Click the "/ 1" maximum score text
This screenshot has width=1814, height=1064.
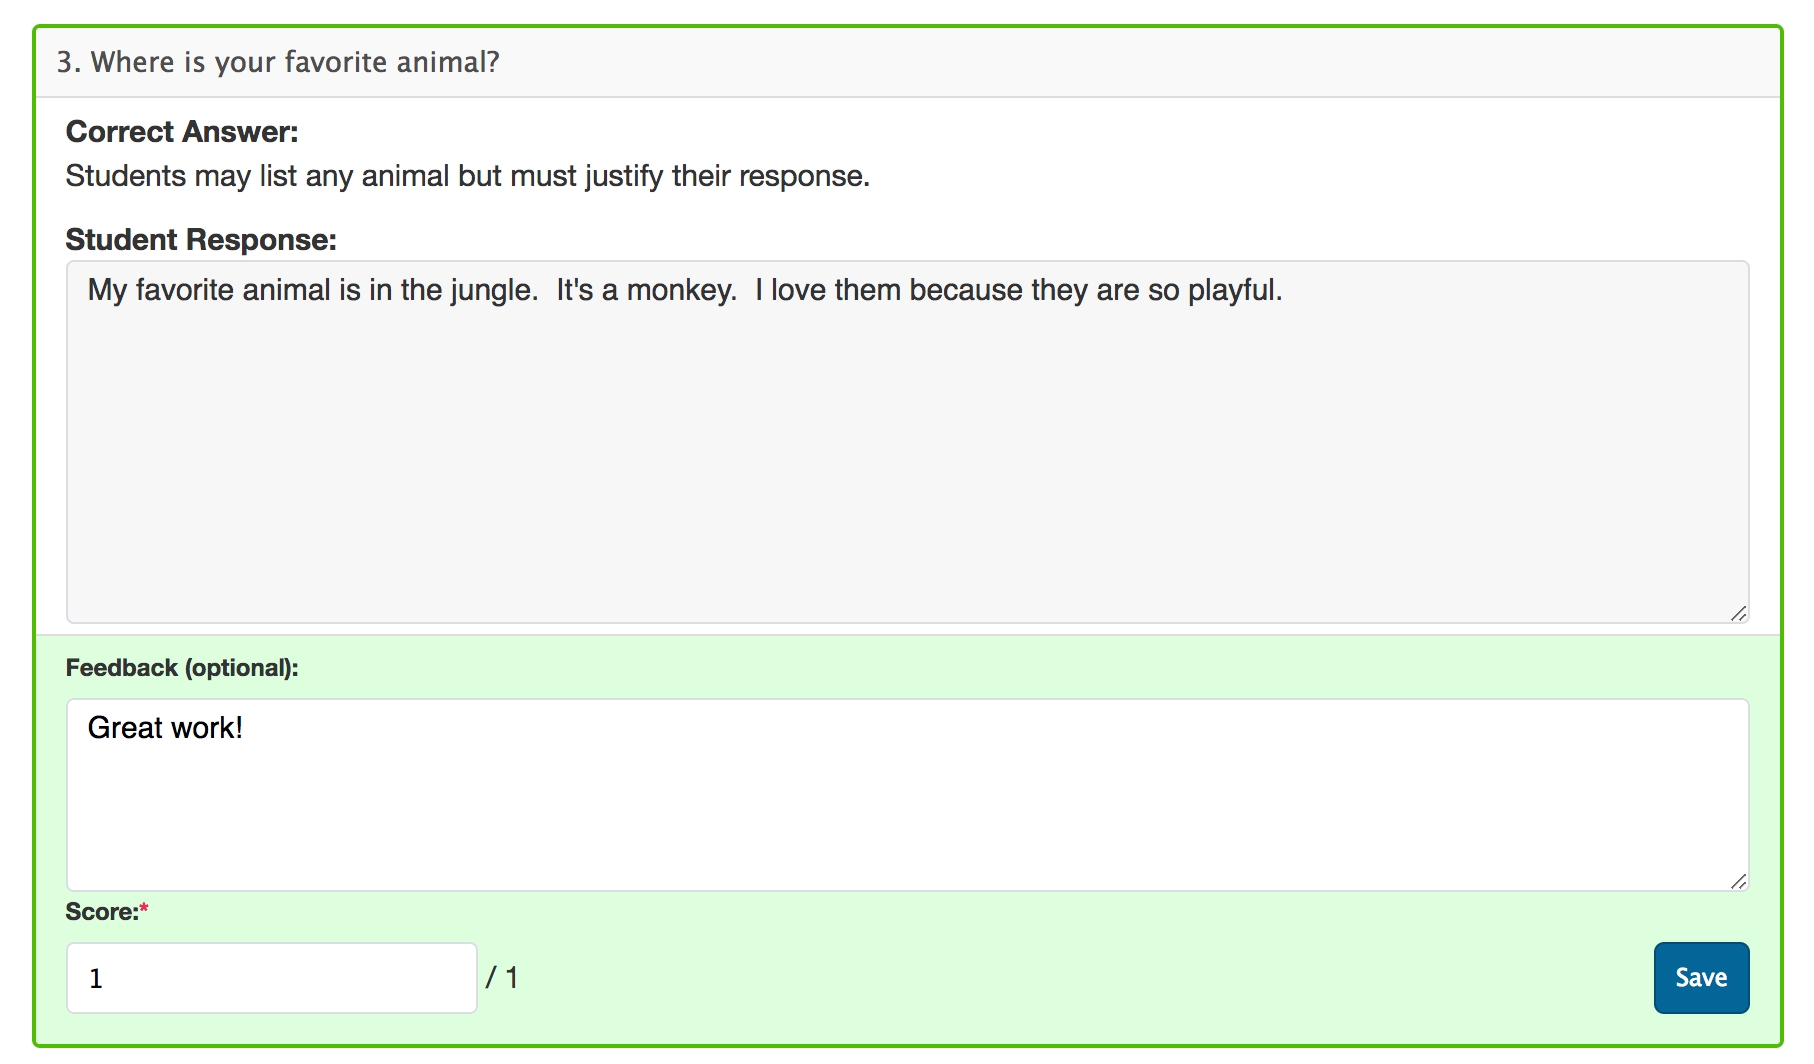click(502, 977)
